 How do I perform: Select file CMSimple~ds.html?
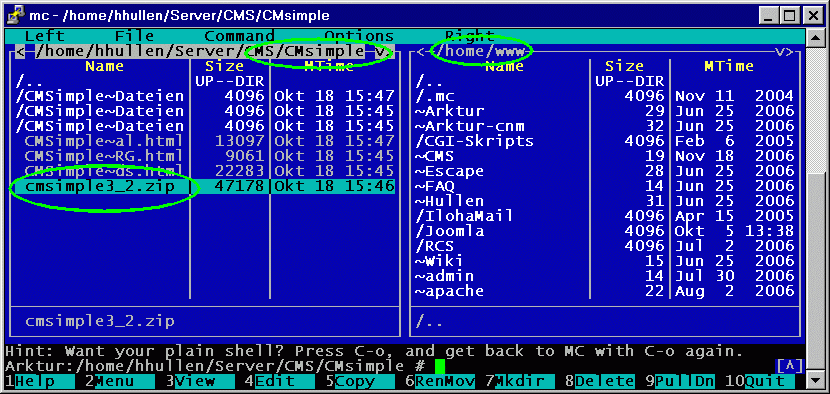pos(204,171)
